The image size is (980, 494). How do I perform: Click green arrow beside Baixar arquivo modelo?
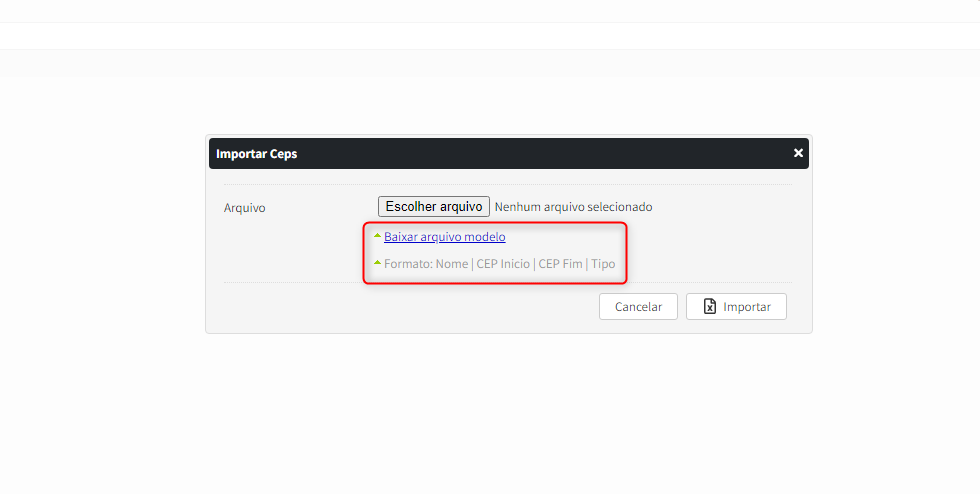pos(378,236)
